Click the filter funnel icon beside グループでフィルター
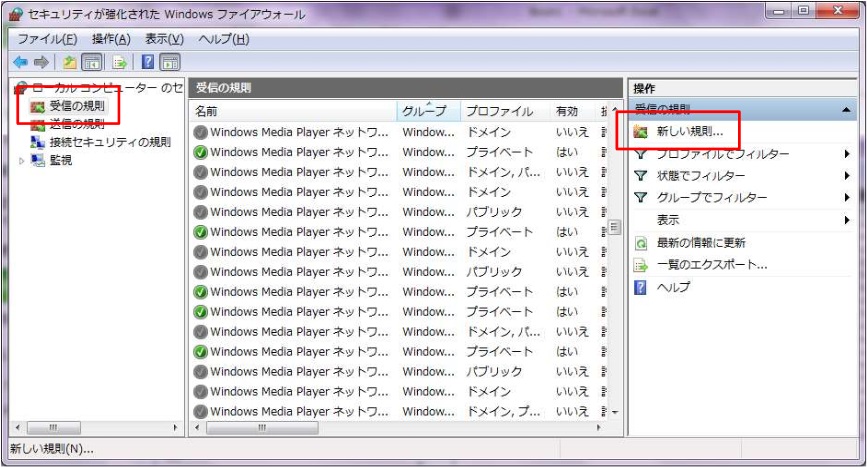This screenshot has height=467, width=867. (640, 198)
